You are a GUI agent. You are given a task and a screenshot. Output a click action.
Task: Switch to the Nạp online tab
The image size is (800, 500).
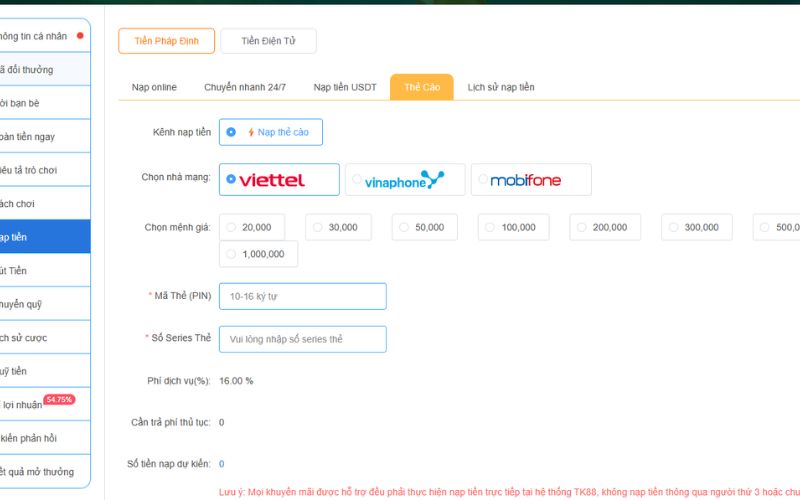tap(154, 87)
